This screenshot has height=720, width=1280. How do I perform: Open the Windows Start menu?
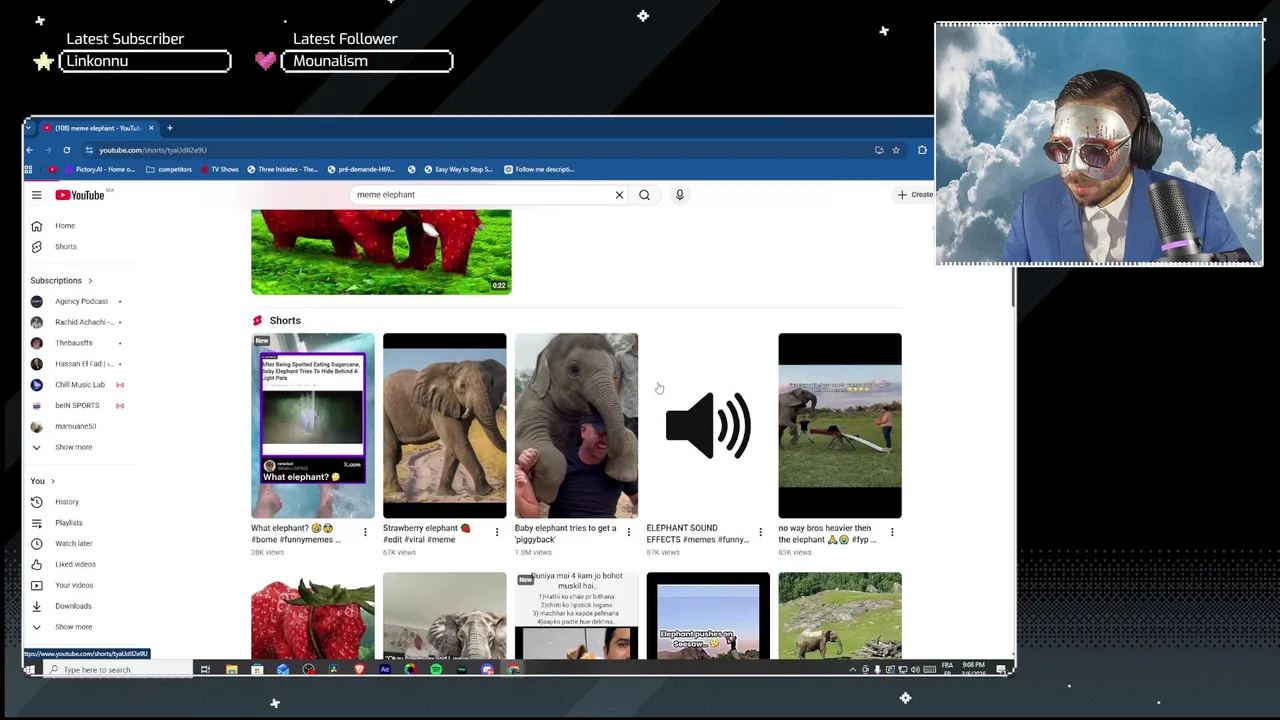pyautogui.click(x=30, y=669)
